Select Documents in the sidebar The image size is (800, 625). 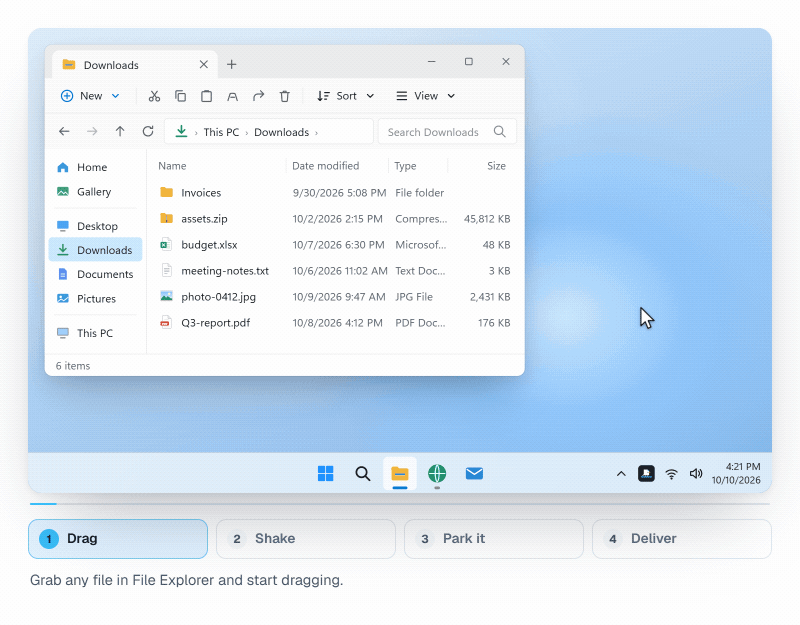(x=95, y=274)
